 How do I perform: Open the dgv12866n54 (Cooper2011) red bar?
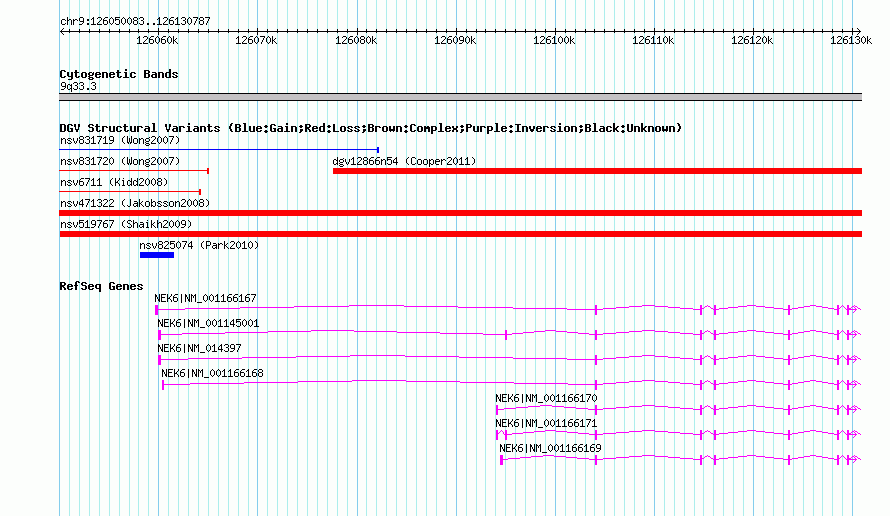[597, 171]
